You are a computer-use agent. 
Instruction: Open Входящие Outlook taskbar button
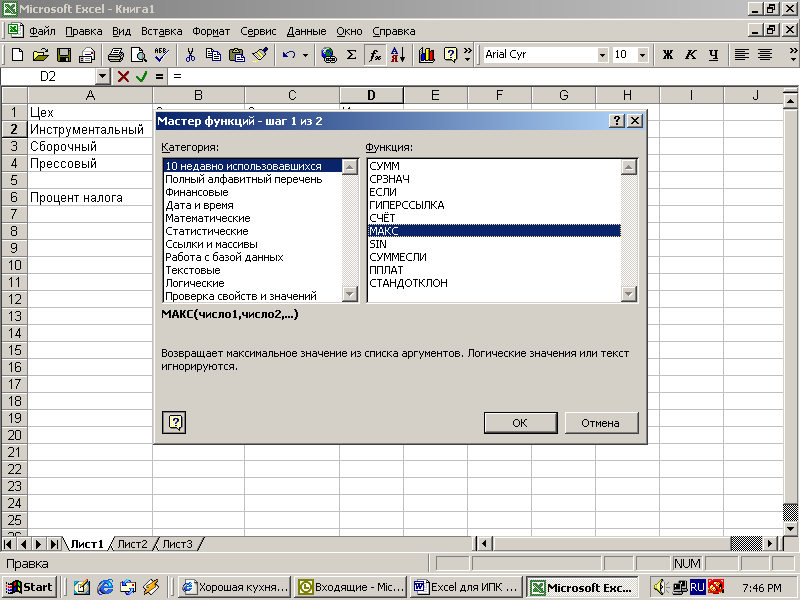point(352,587)
